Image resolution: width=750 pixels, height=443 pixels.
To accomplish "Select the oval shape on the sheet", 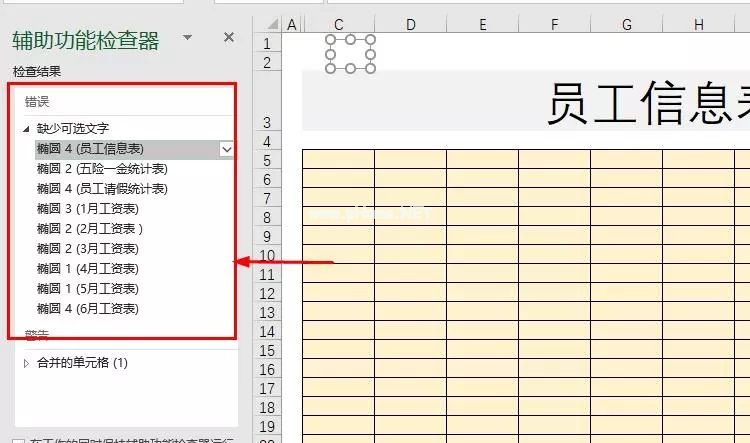I will (351, 54).
